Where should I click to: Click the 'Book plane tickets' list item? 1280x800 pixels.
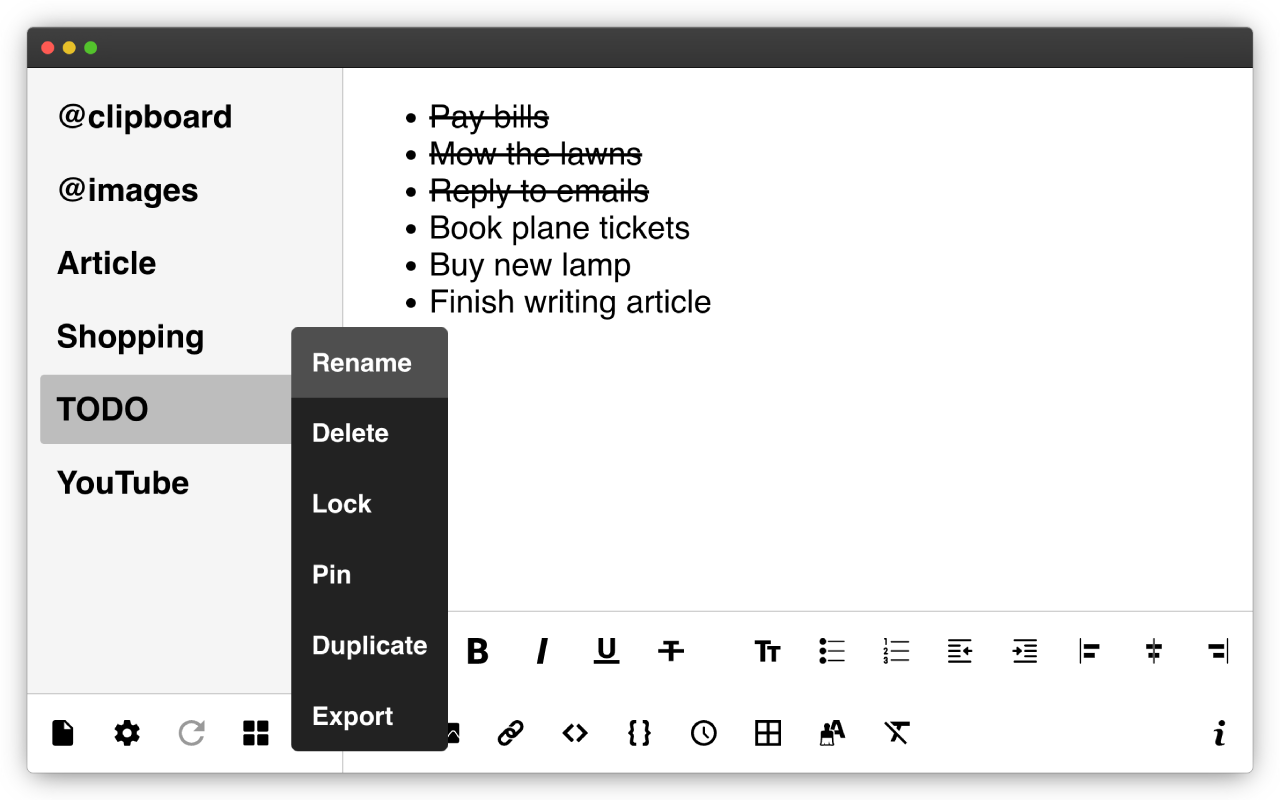(560, 228)
